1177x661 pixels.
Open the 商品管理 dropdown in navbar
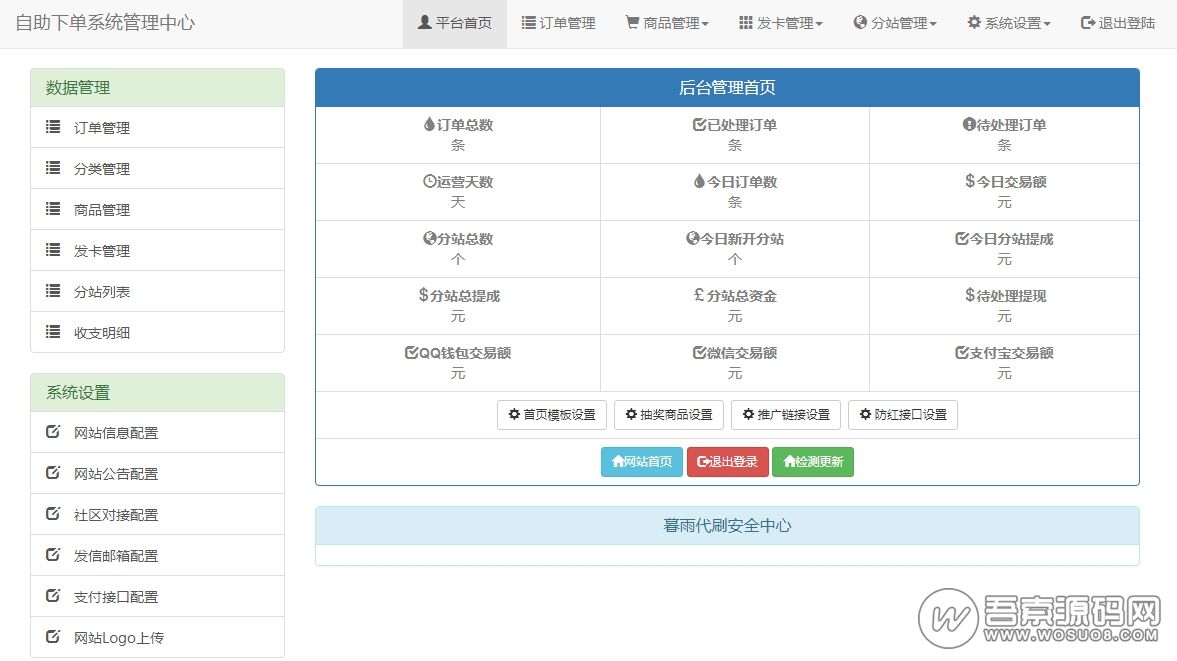pyautogui.click(x=667, y=23)
